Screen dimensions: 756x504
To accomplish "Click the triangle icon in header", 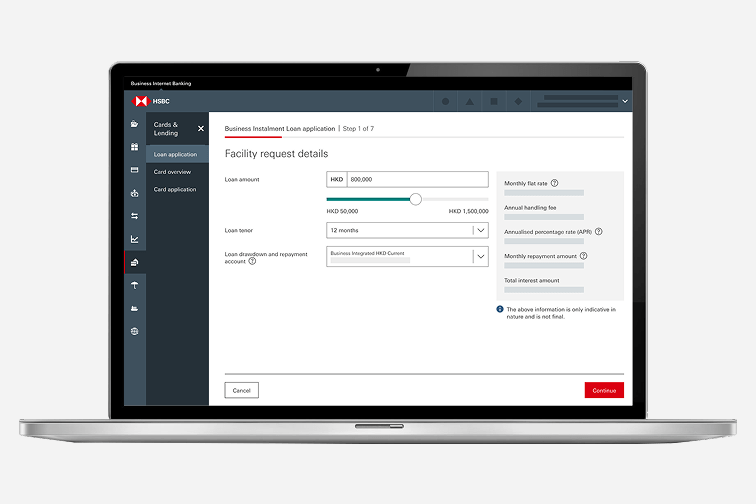I will pos(470,101).
